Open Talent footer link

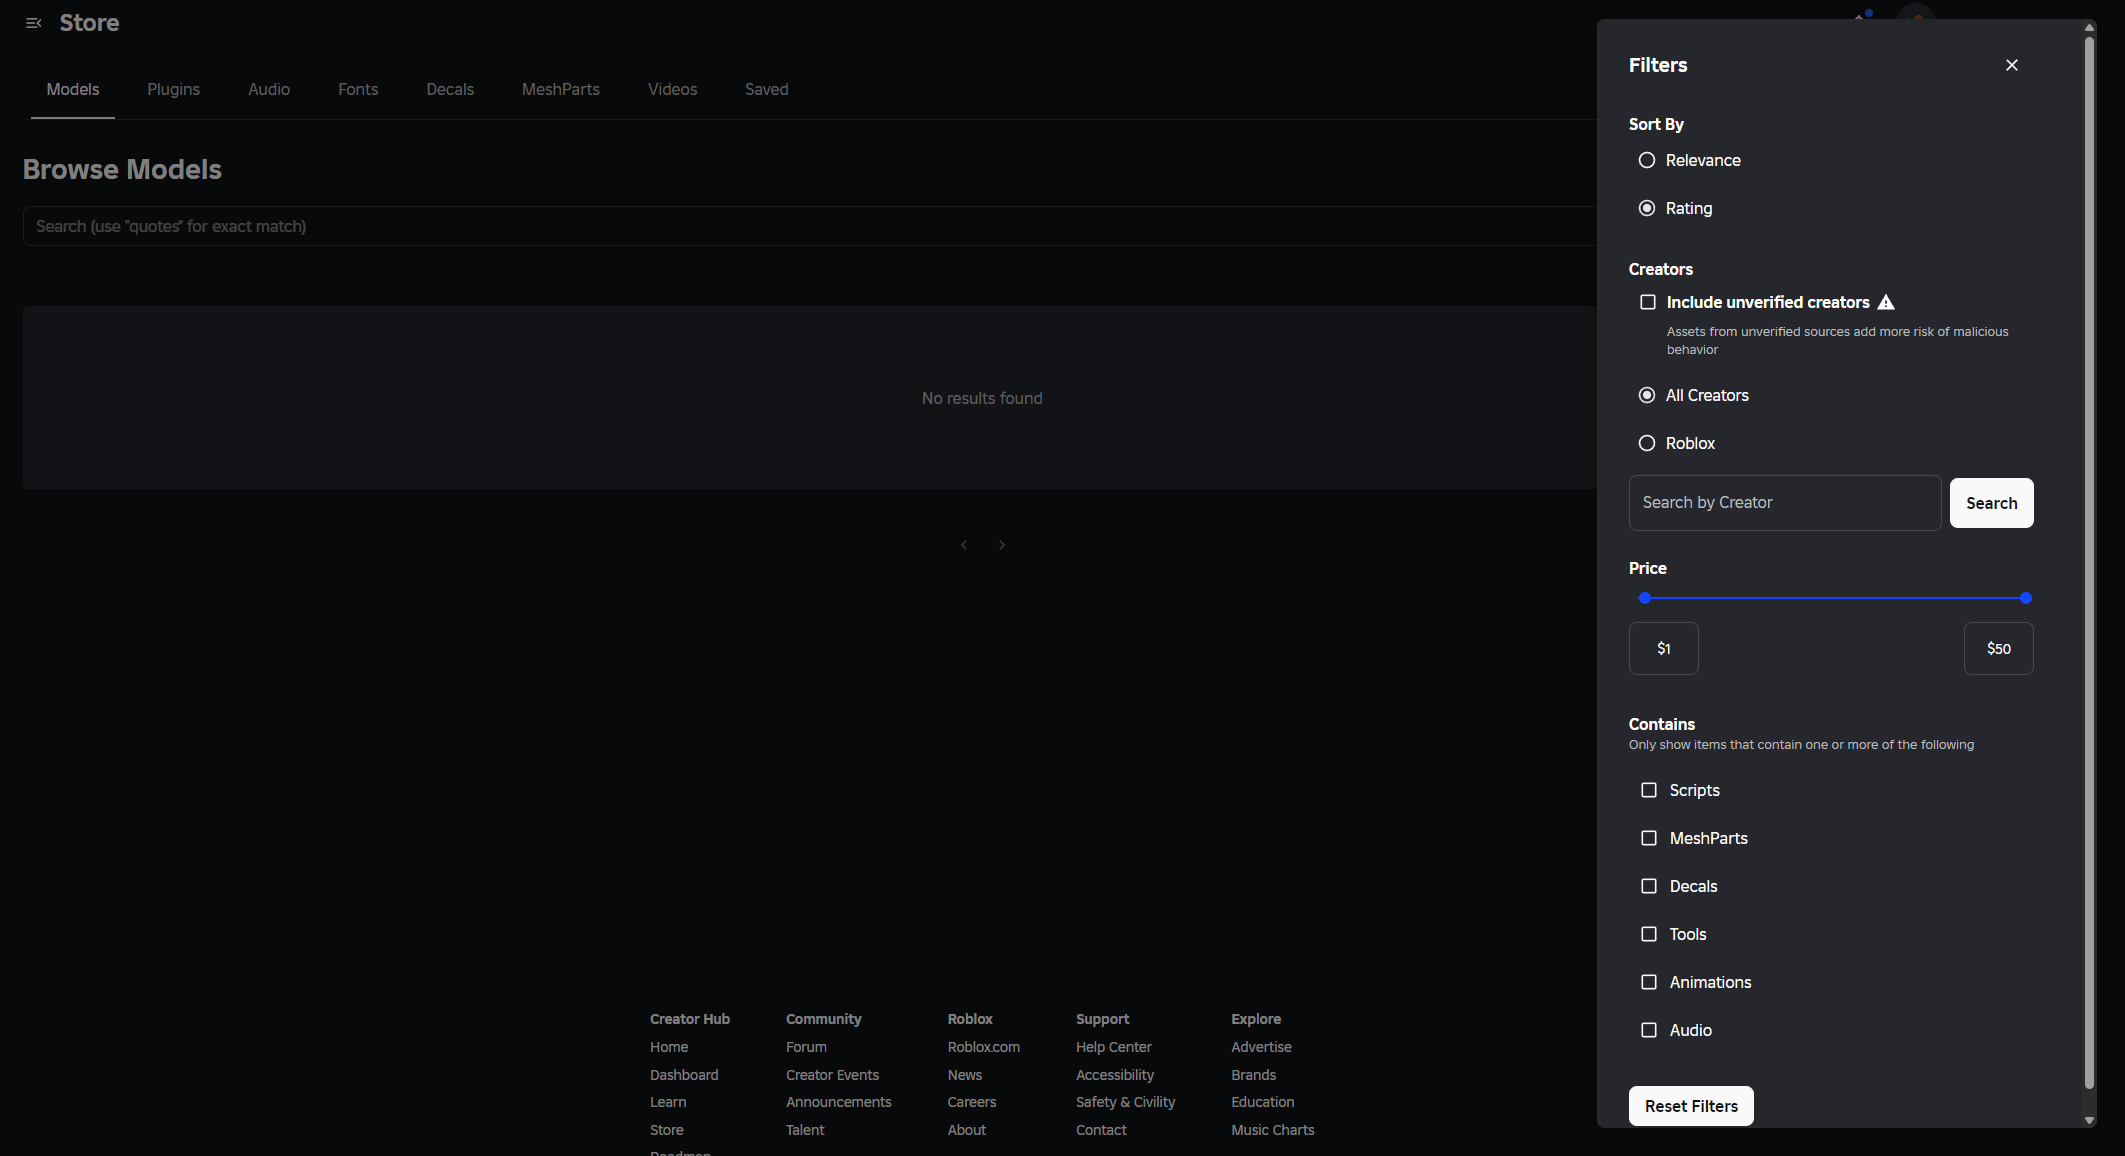point(805,1130)
